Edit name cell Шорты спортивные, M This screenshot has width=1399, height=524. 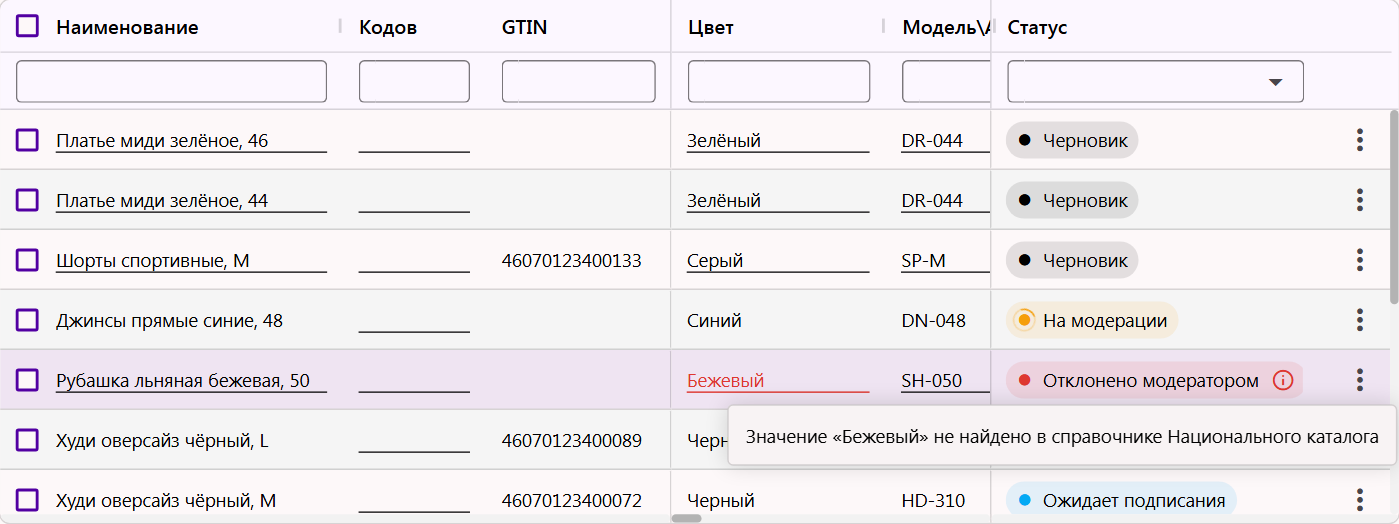(x=191, y=260)
